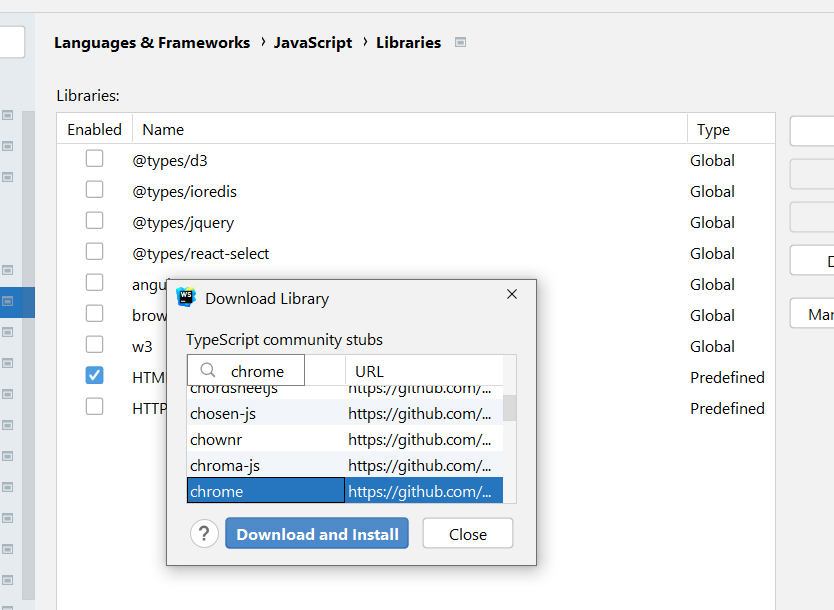Click the Mar… button on the right
Viewport: 834px width, 610px height.
point(812,314)
